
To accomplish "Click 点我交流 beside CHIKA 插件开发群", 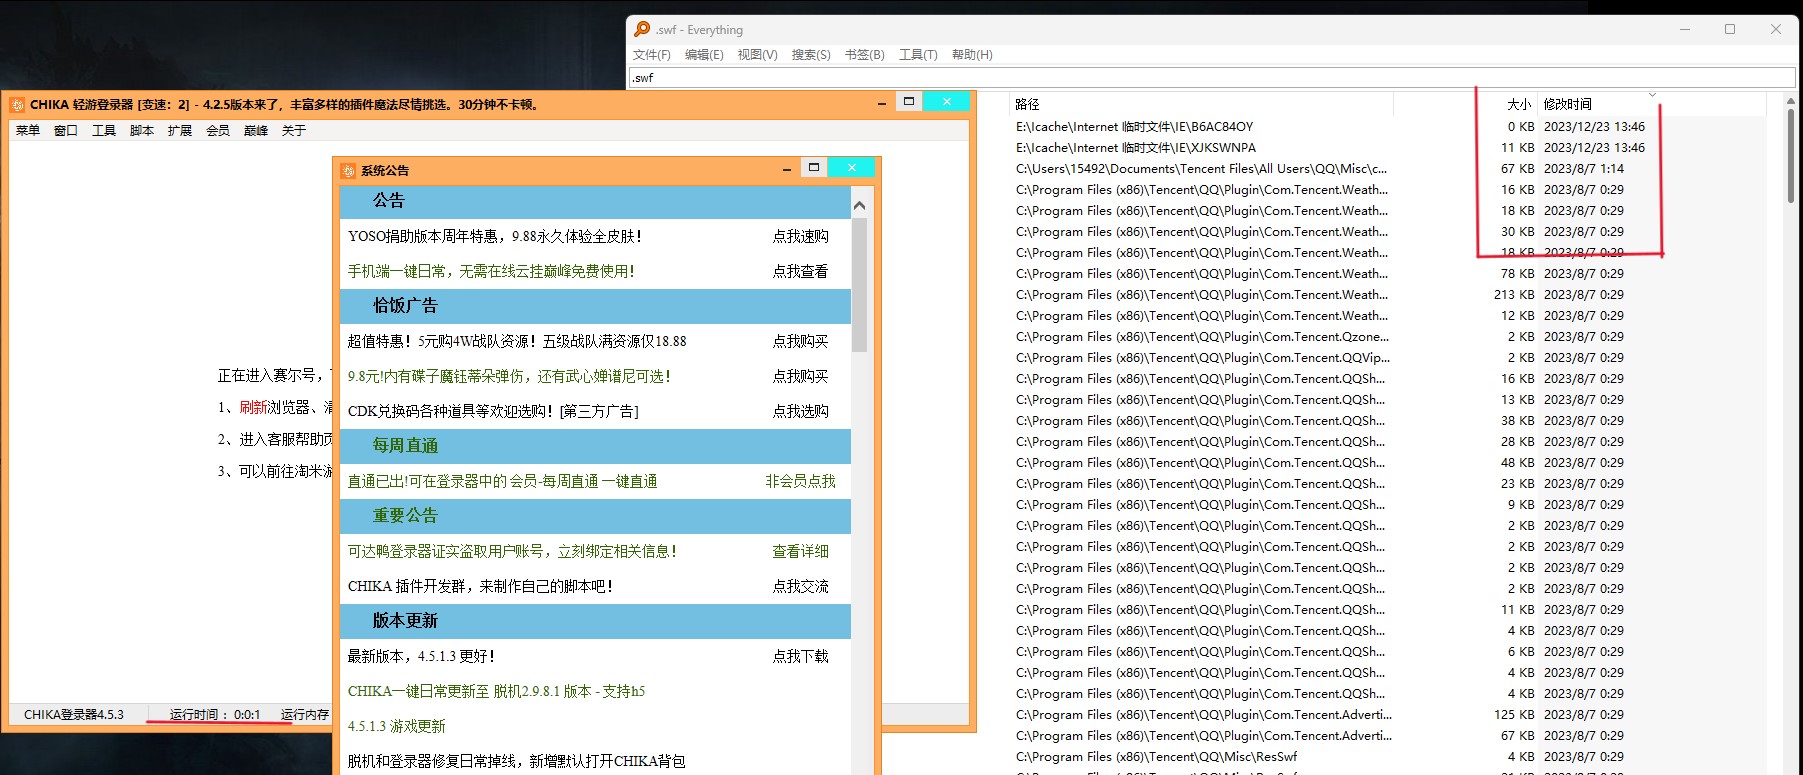I will [x=800, y=586].
